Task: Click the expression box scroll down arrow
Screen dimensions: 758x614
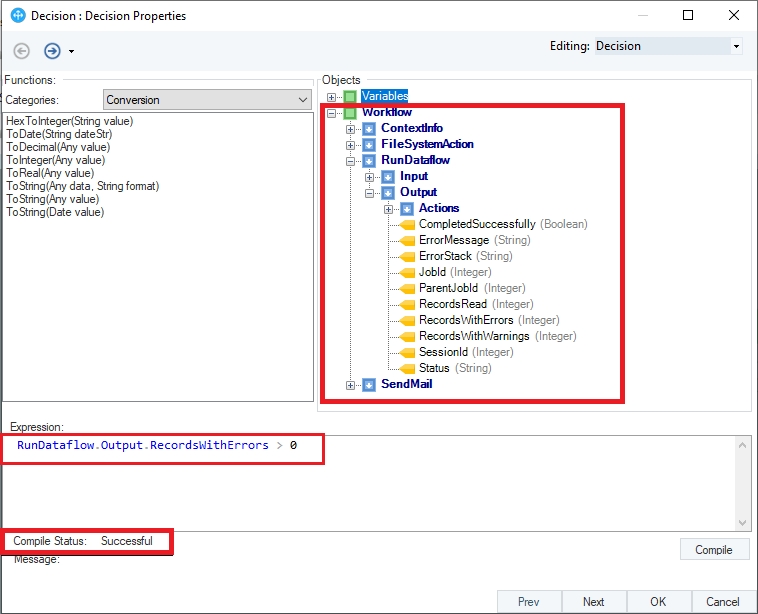Action: coord(742,523)
